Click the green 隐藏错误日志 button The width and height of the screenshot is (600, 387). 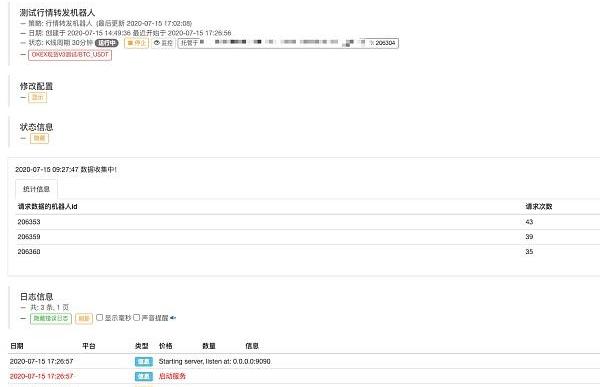click(51, 318)
